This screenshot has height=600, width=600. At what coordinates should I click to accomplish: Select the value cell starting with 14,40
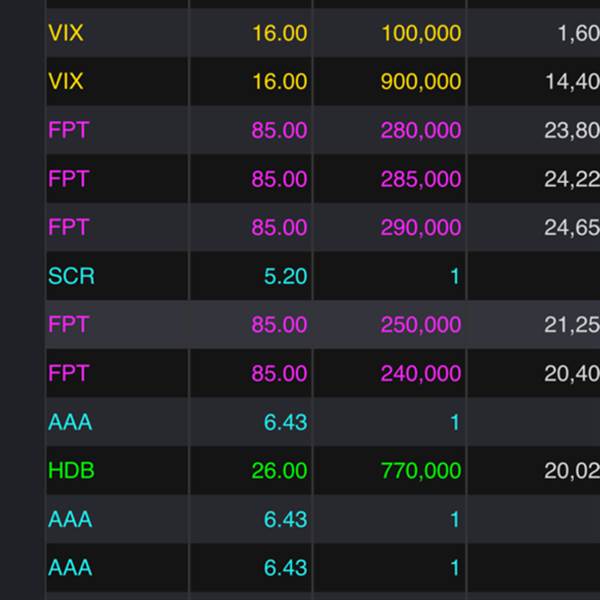[571, 82]
